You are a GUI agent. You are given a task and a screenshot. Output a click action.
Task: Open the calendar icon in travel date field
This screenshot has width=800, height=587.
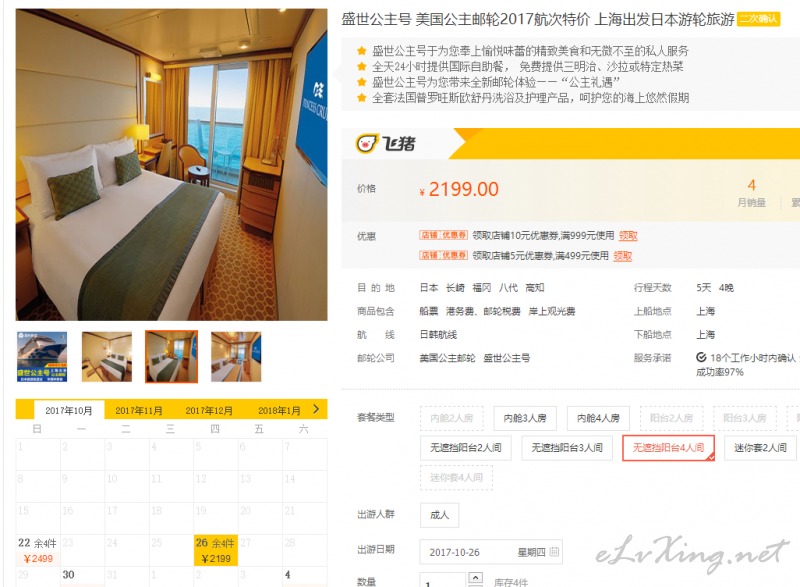554,552
